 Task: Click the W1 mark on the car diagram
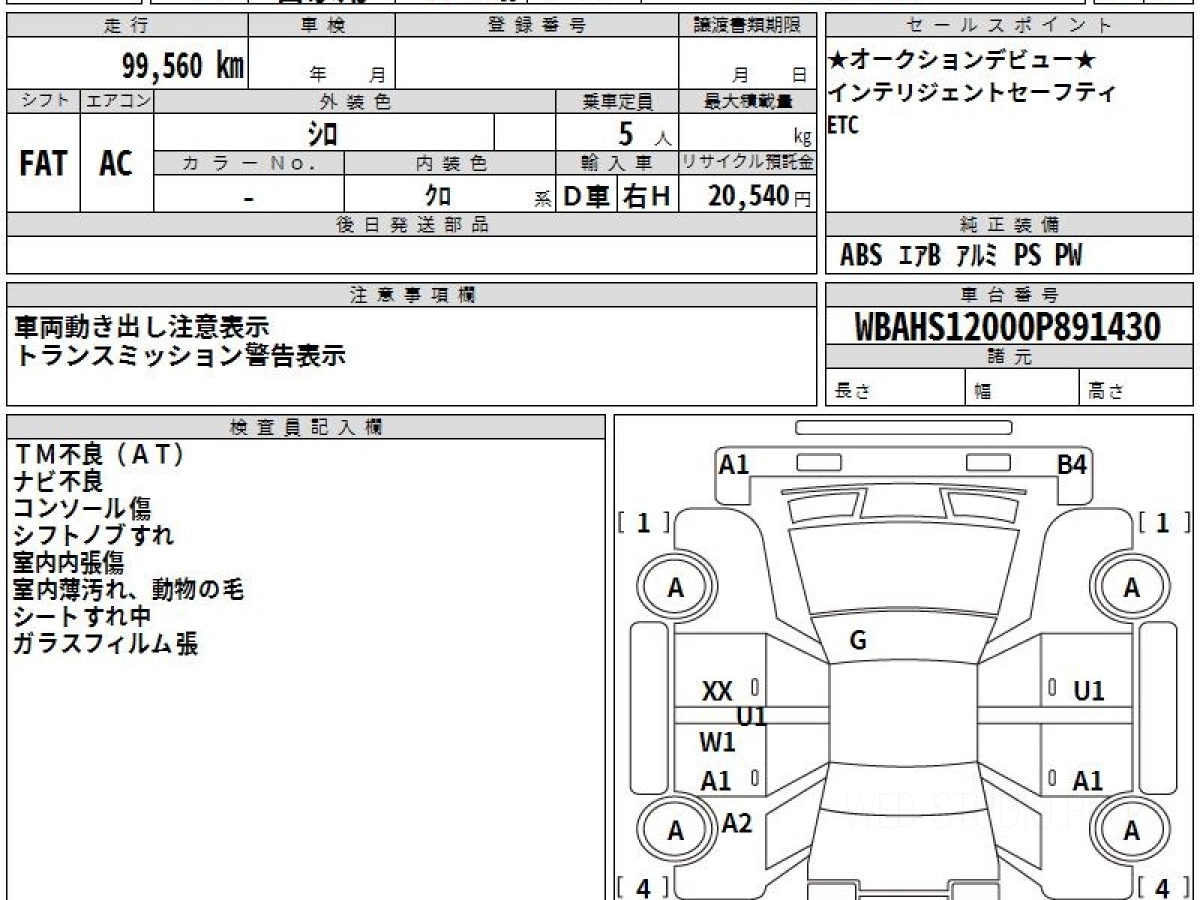pyautogui.click(x=717, y=742)
